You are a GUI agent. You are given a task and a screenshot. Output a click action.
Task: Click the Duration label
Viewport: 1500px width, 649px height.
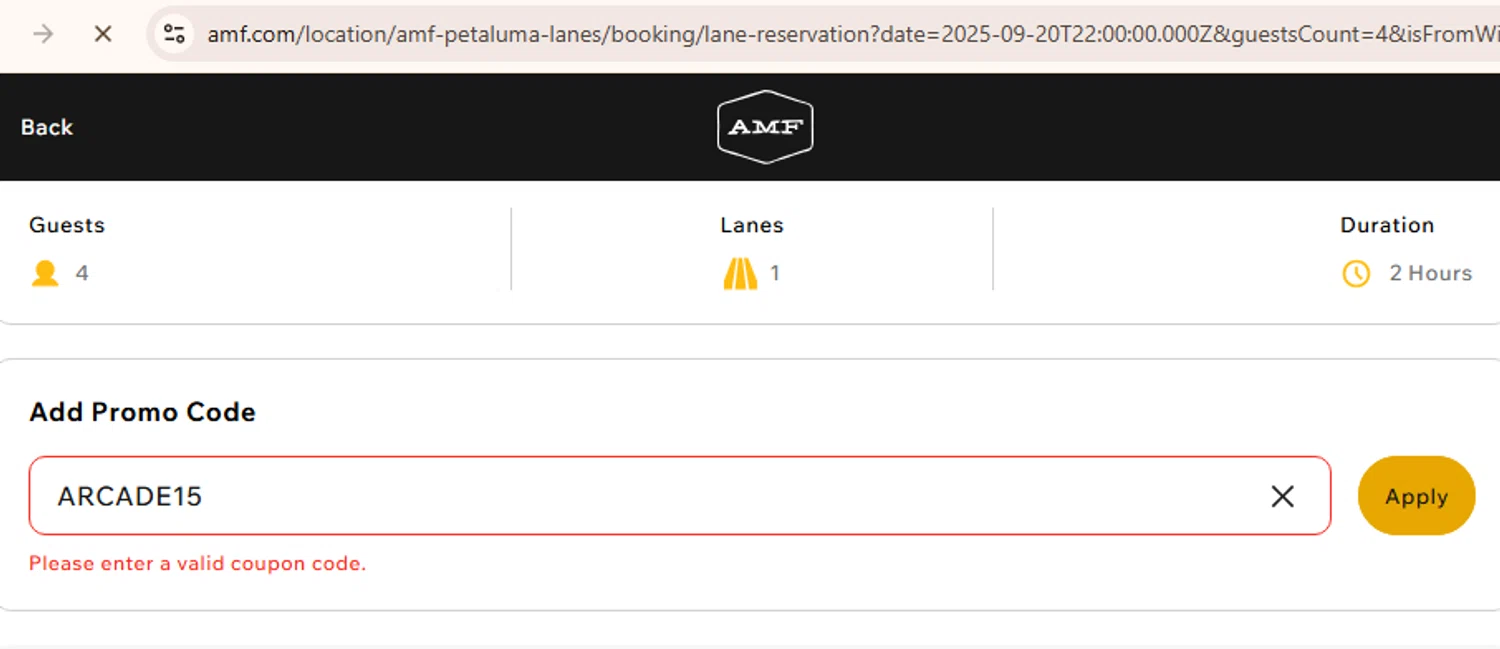click(x=1387, y=225)
